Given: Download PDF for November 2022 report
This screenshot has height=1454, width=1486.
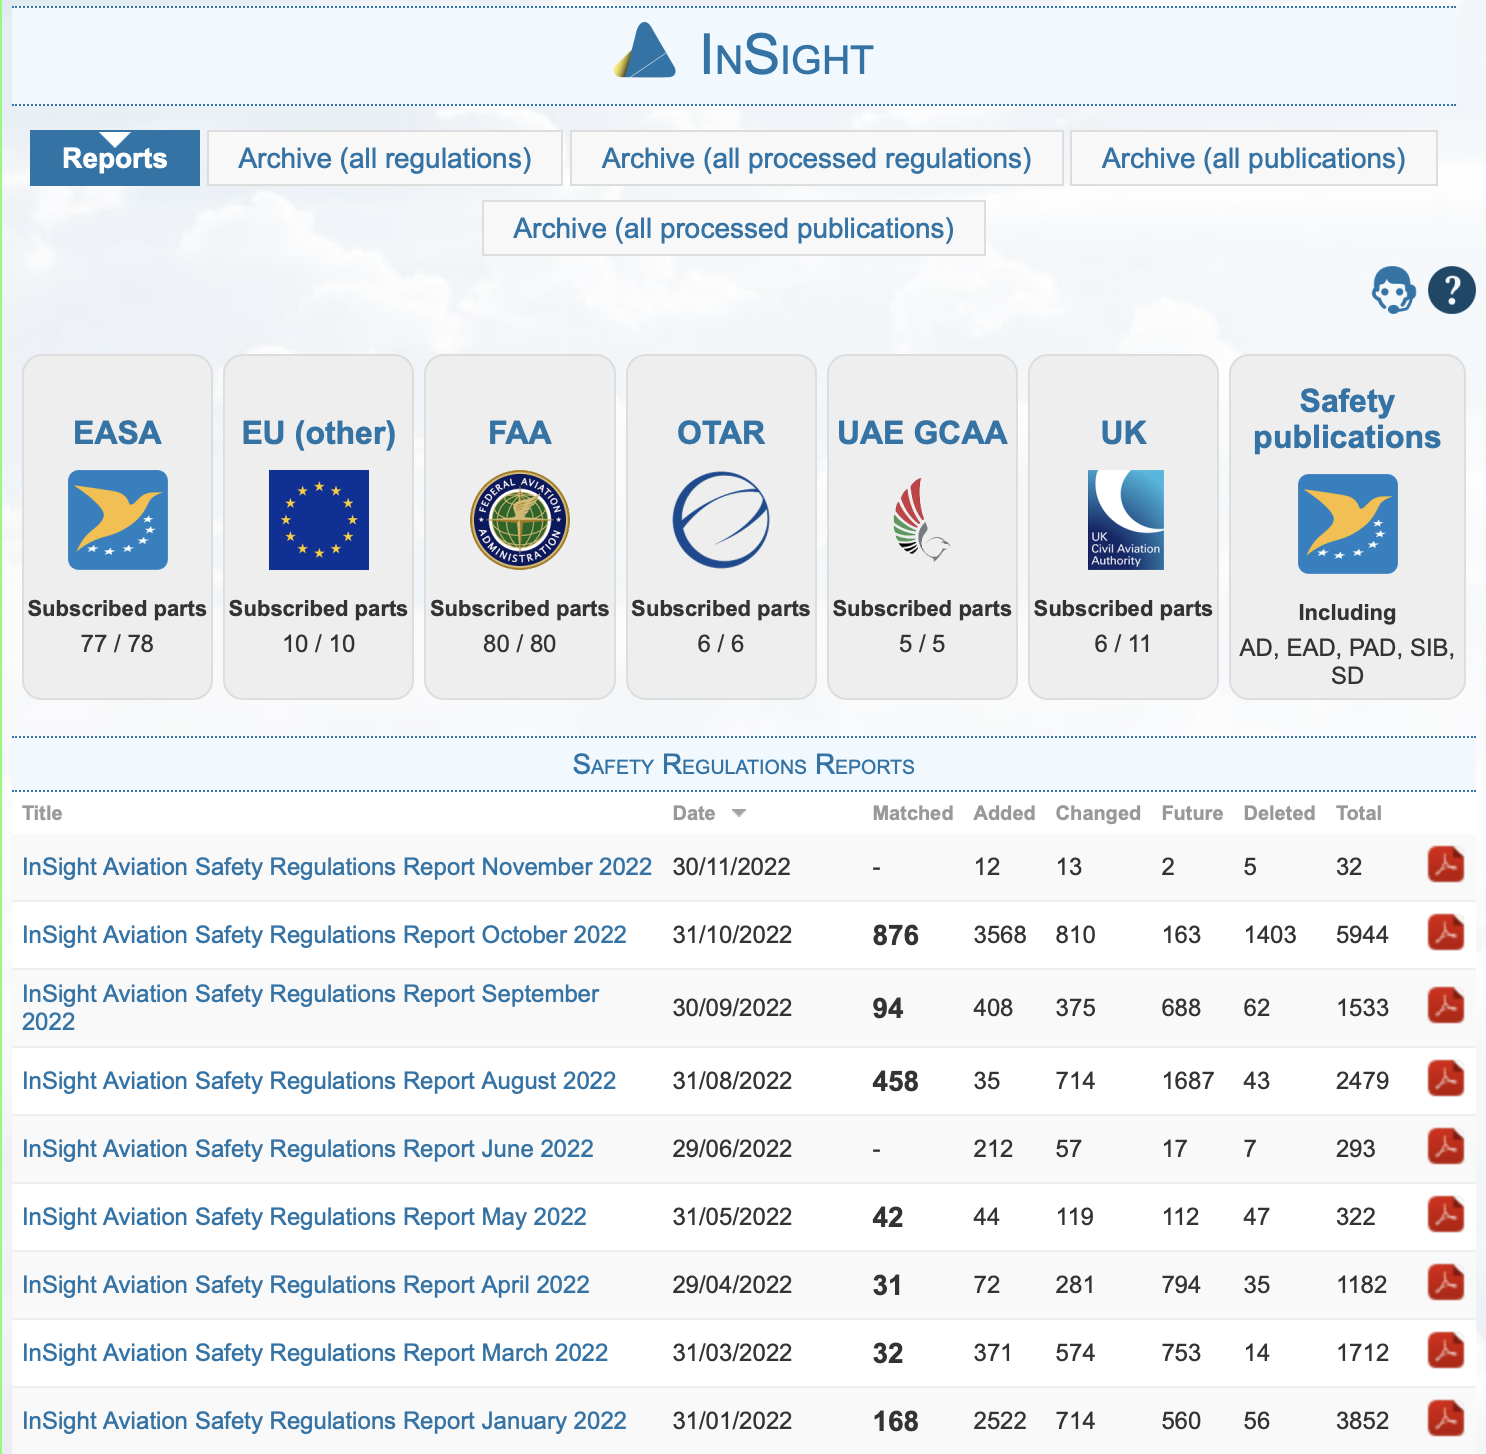Looking at the screenshot, I should tap(1446, 865).
